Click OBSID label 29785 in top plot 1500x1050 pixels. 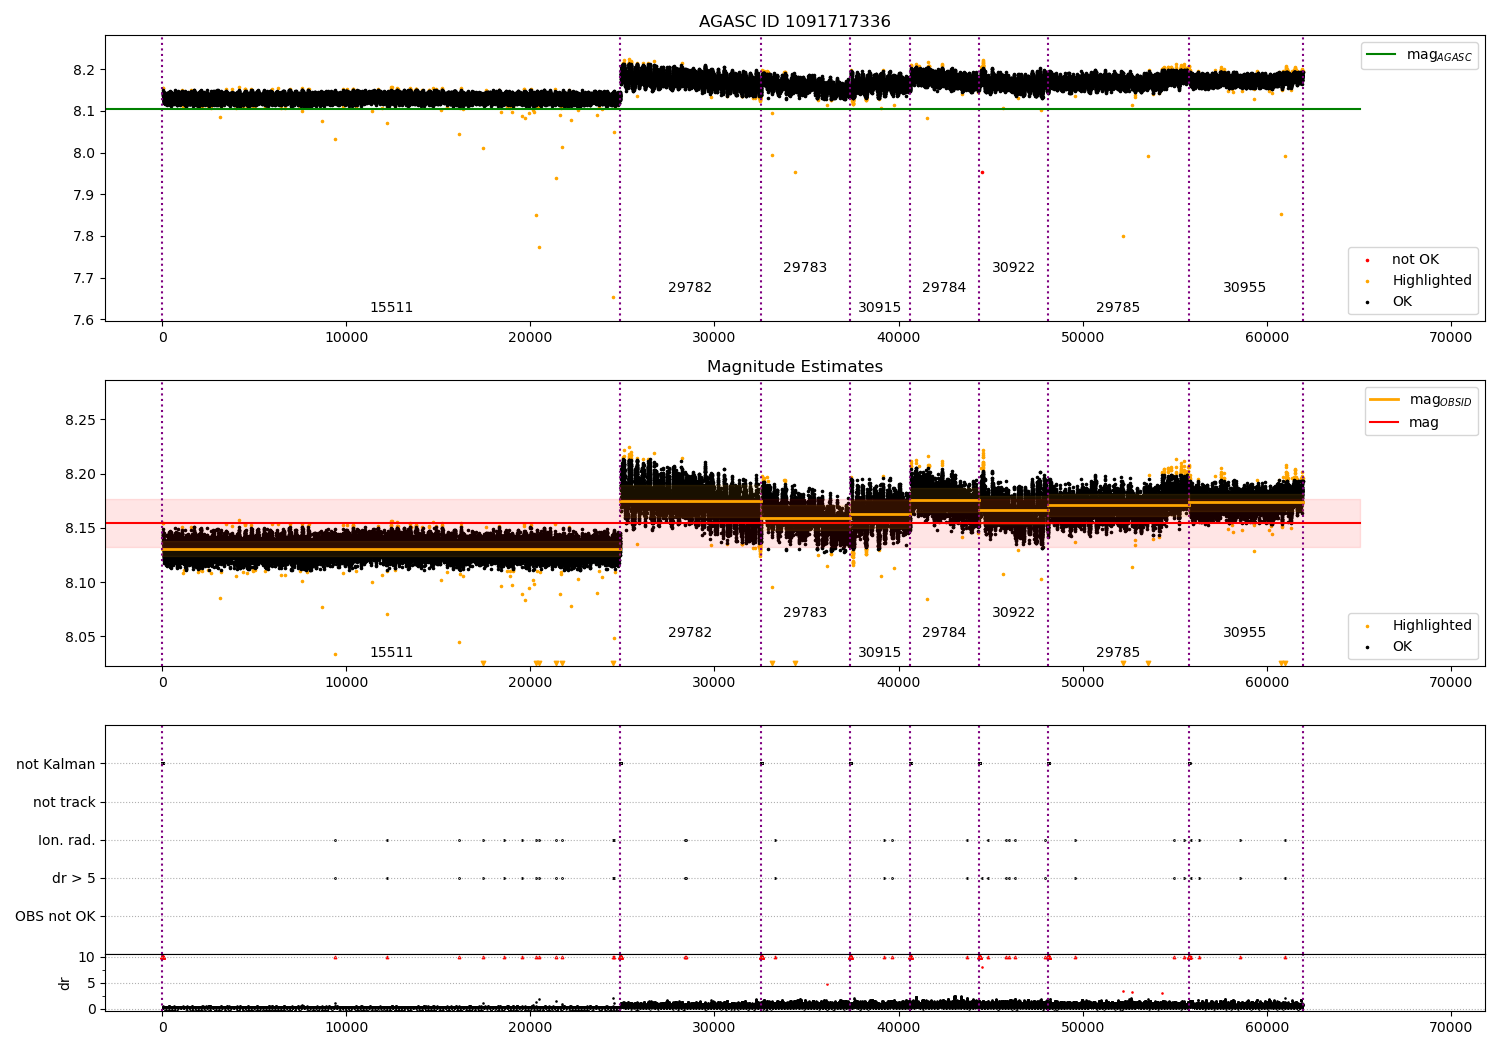tap(1118, 307)
